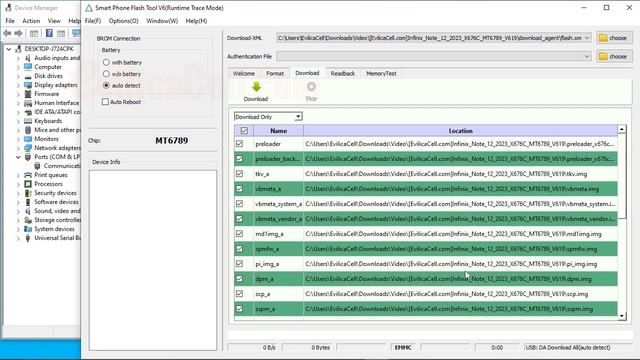Click the Firmware icon in Device Manager
Viewport: 640px width, 360px height.
[x=28, y=94]
